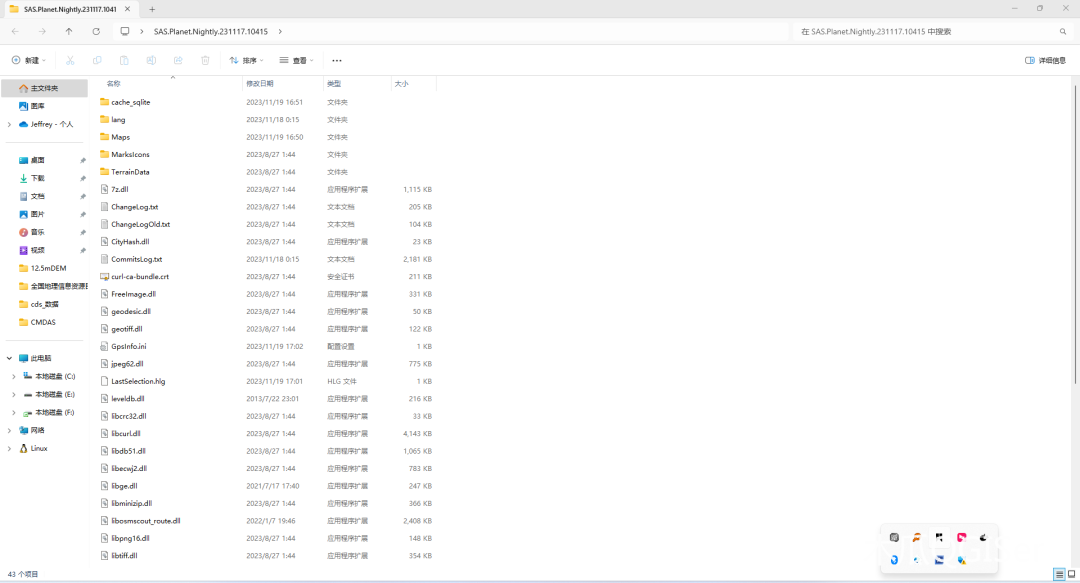Image resolution: width=1080 pixels, height=583 pixels.
Task: Close the SAS.Planet.Nightly tab
Action: point(127,10)
